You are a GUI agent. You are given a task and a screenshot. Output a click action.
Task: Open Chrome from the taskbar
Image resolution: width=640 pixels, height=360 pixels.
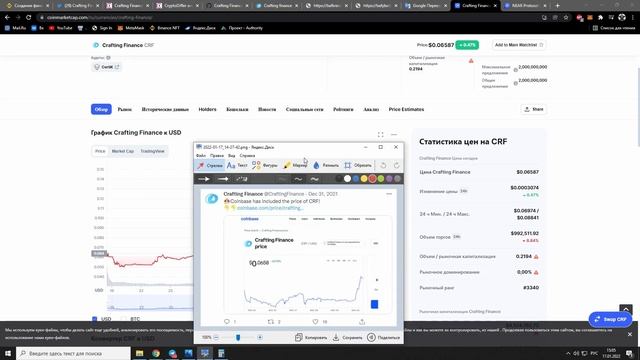pos(156,353)
